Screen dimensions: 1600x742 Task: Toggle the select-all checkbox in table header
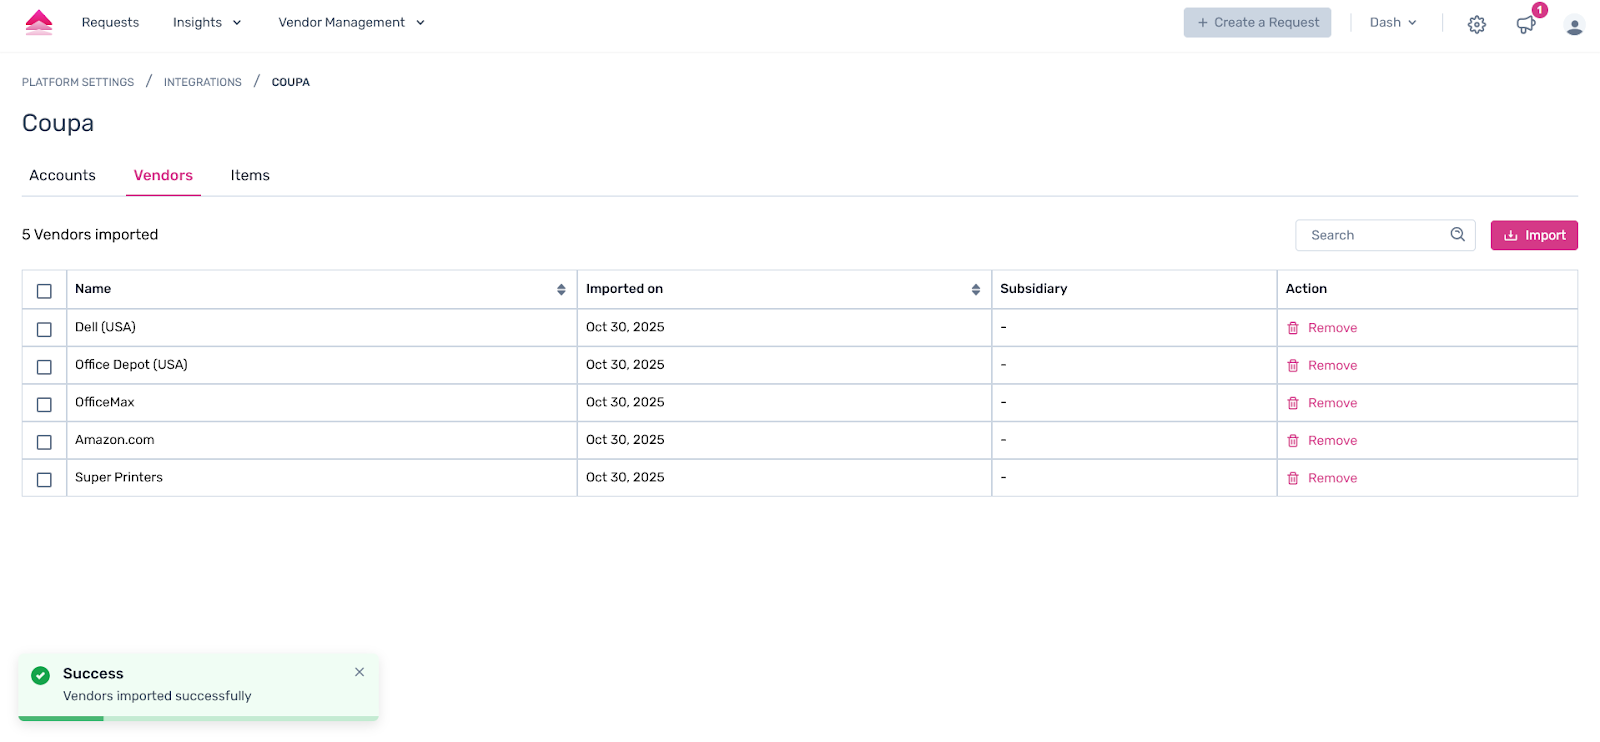tap(43, 290)
